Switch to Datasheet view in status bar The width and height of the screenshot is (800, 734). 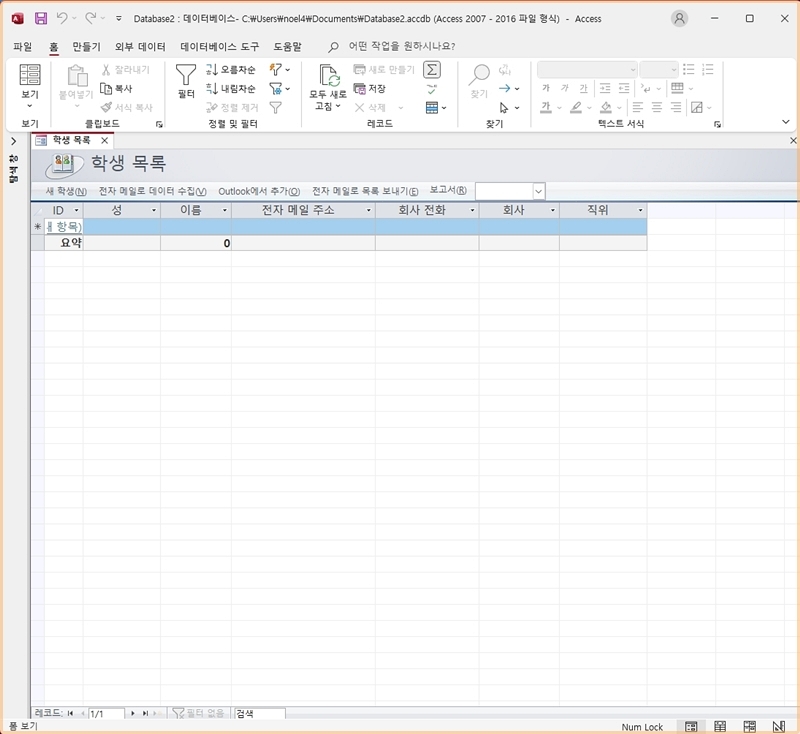click(719, 726)
